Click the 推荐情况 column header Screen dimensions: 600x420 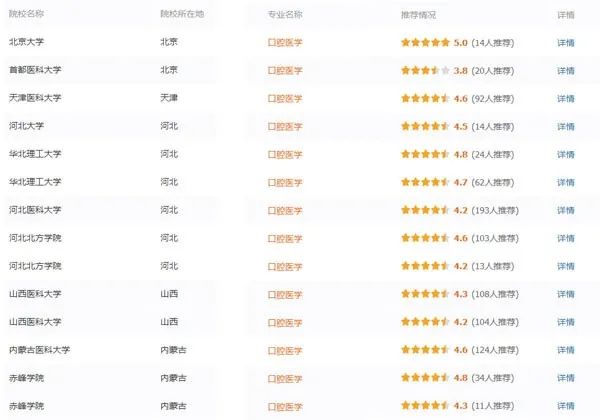(x=418, y=15)
